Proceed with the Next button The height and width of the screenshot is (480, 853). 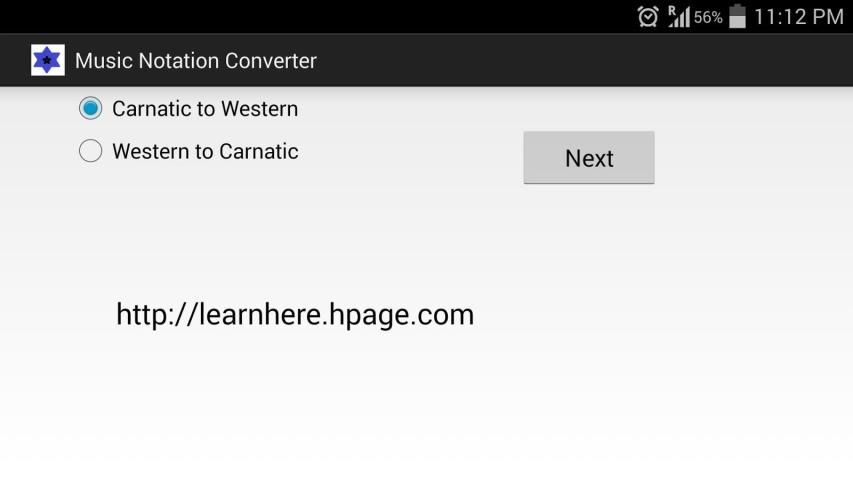tap(589, 157)
